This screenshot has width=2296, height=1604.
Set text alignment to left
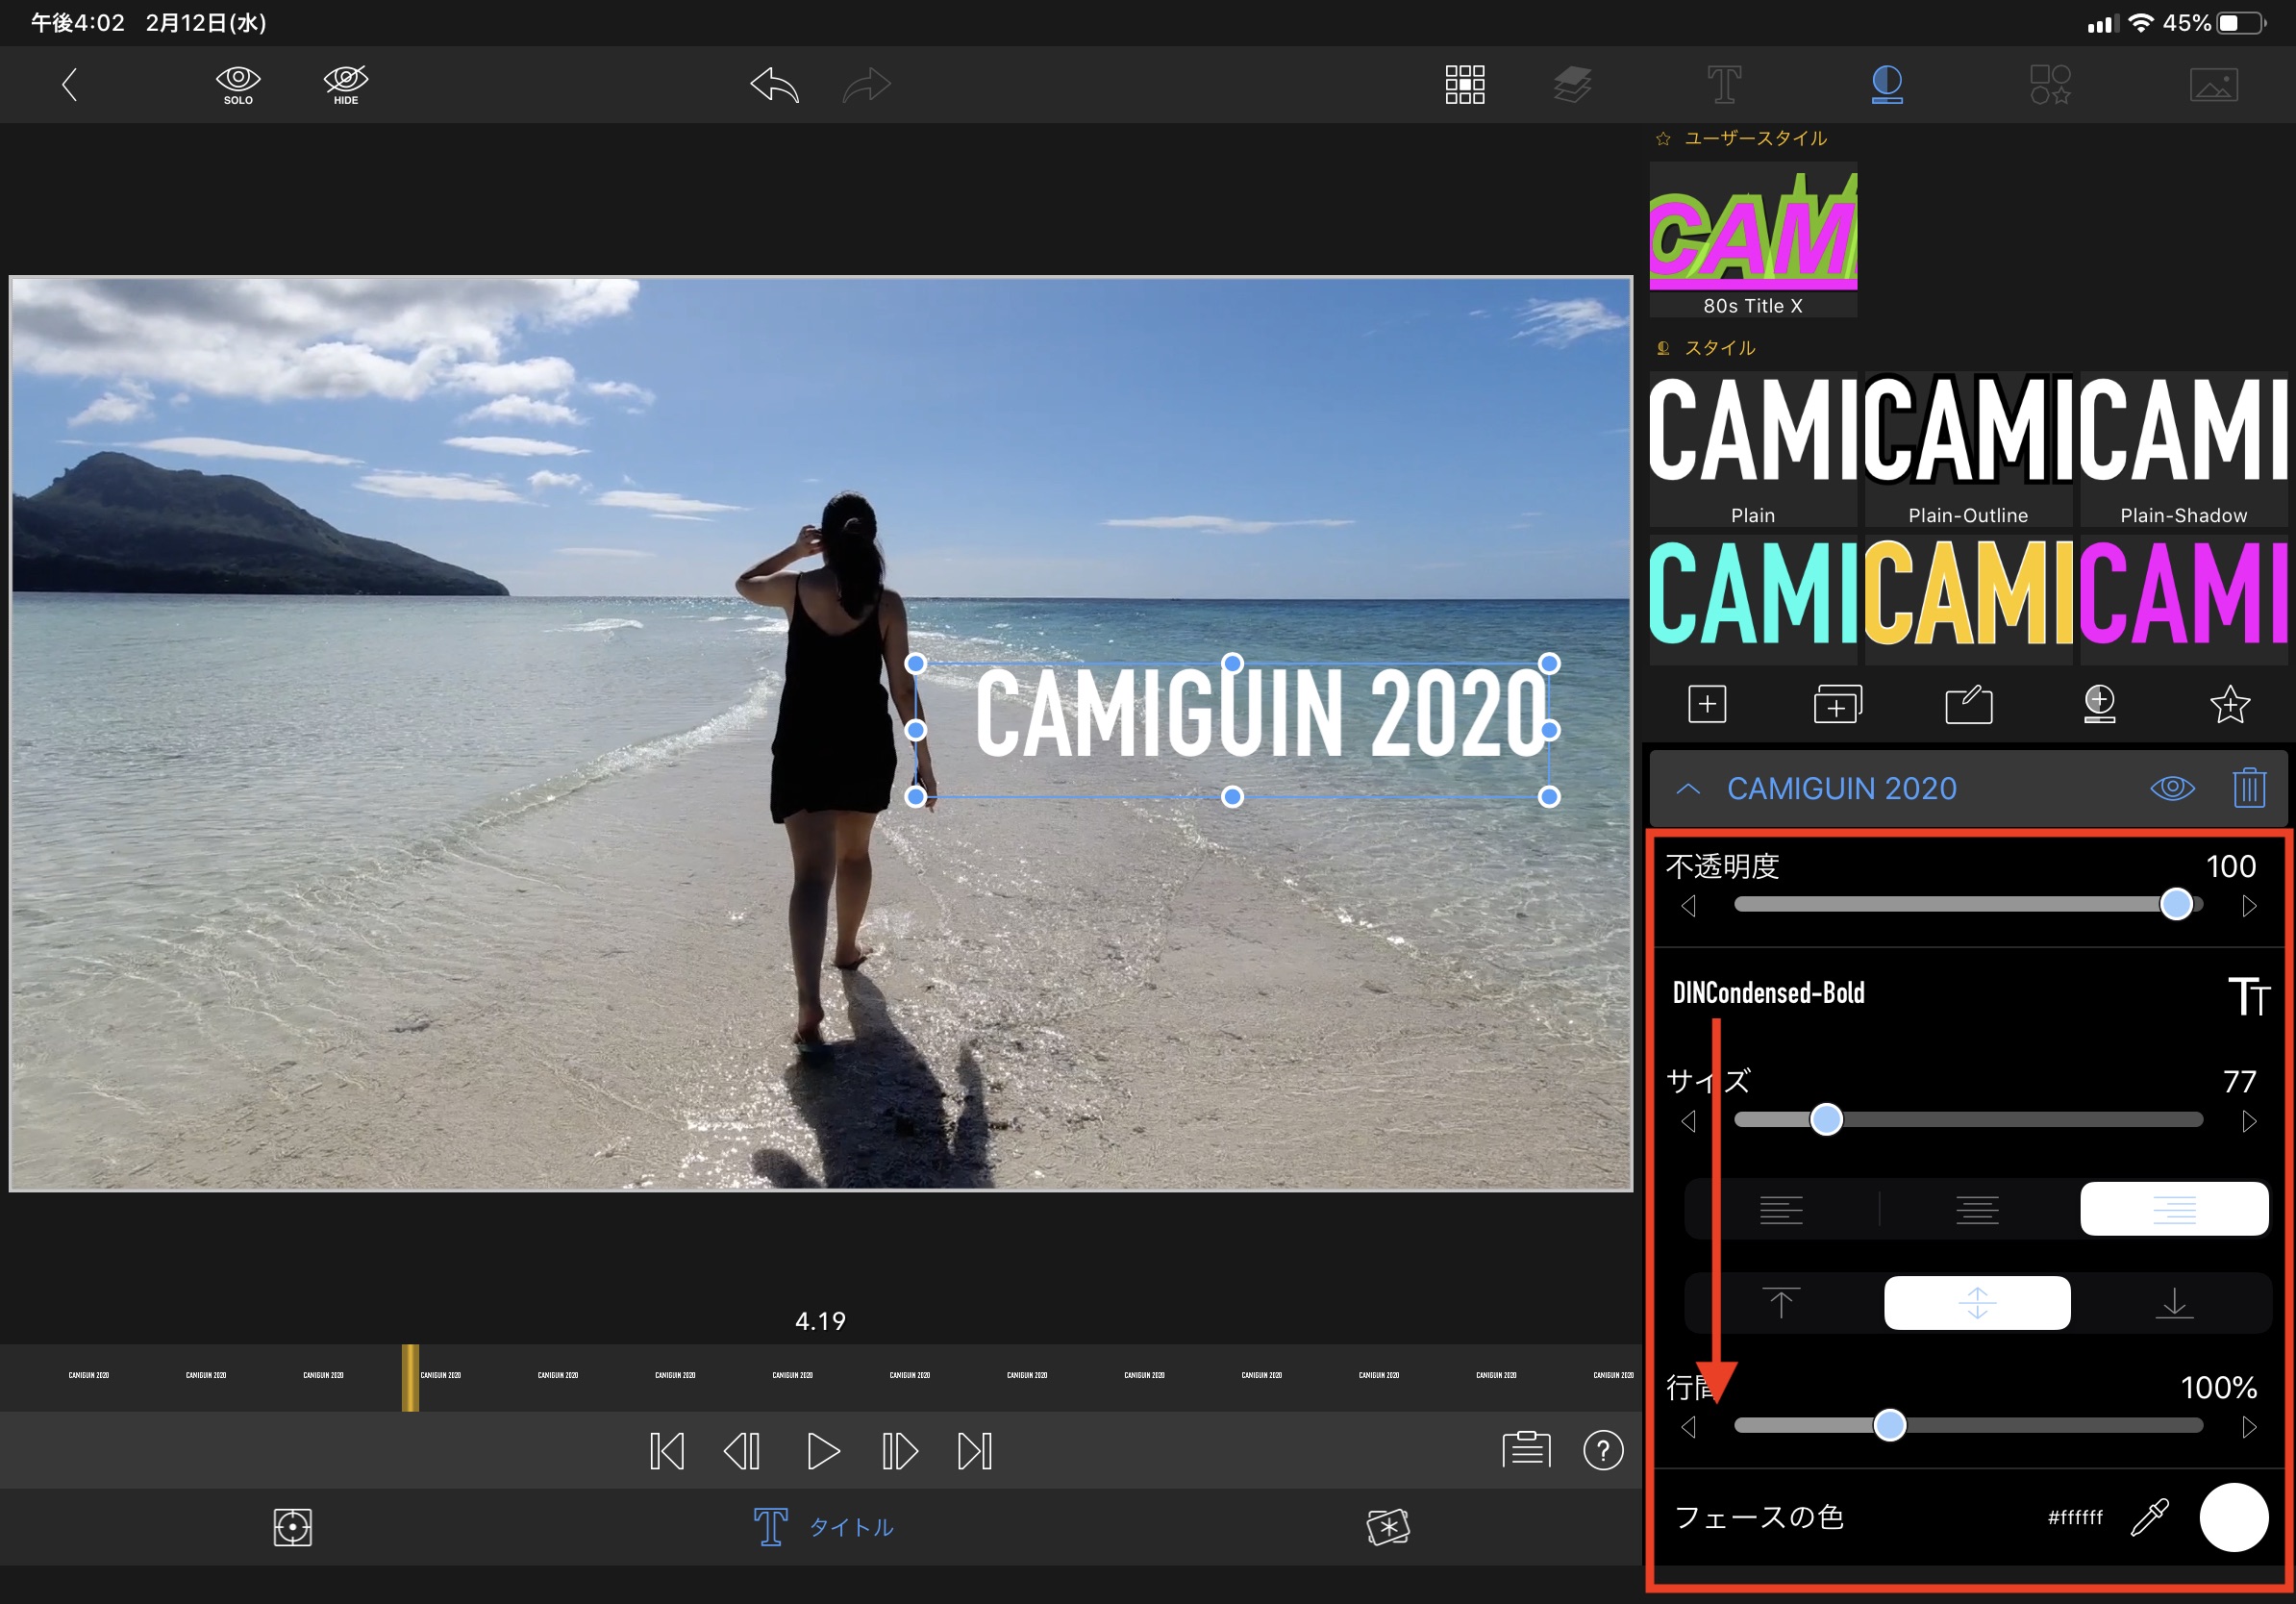point(1780,1209)
